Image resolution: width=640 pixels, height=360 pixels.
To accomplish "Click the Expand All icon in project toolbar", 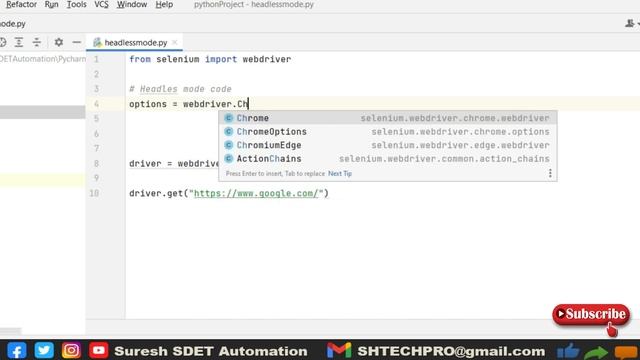I will tap(19, 42).
